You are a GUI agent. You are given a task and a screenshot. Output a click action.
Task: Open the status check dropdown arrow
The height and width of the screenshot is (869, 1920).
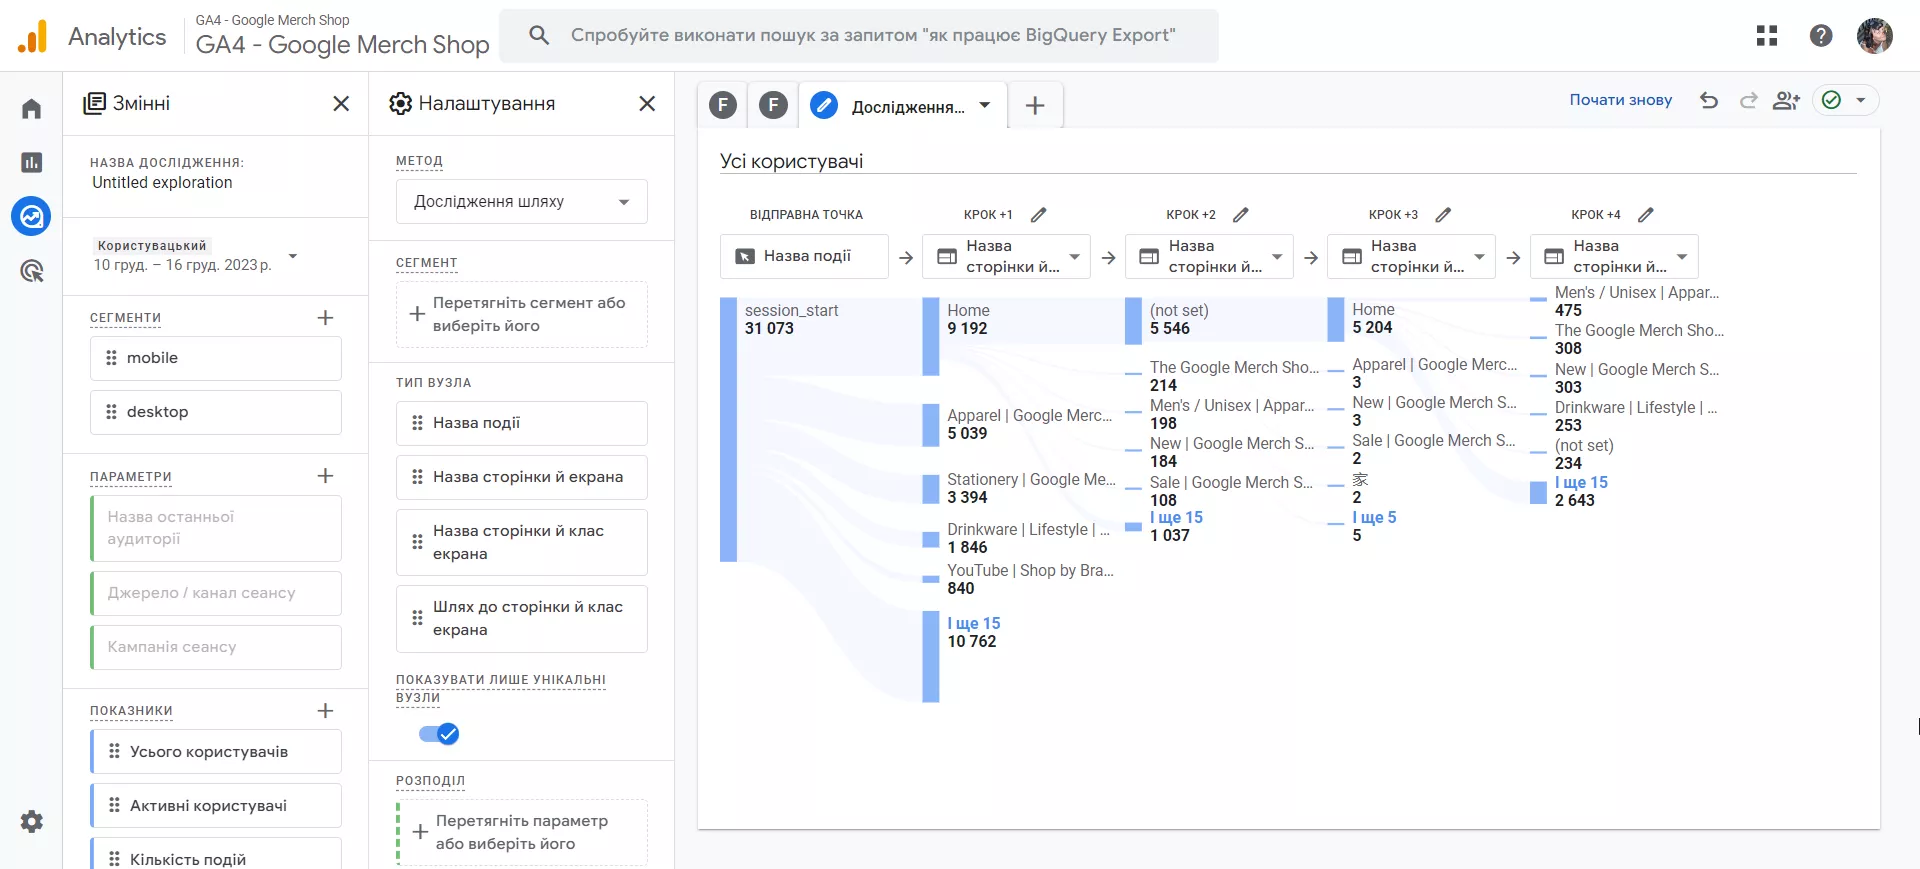1861,100
